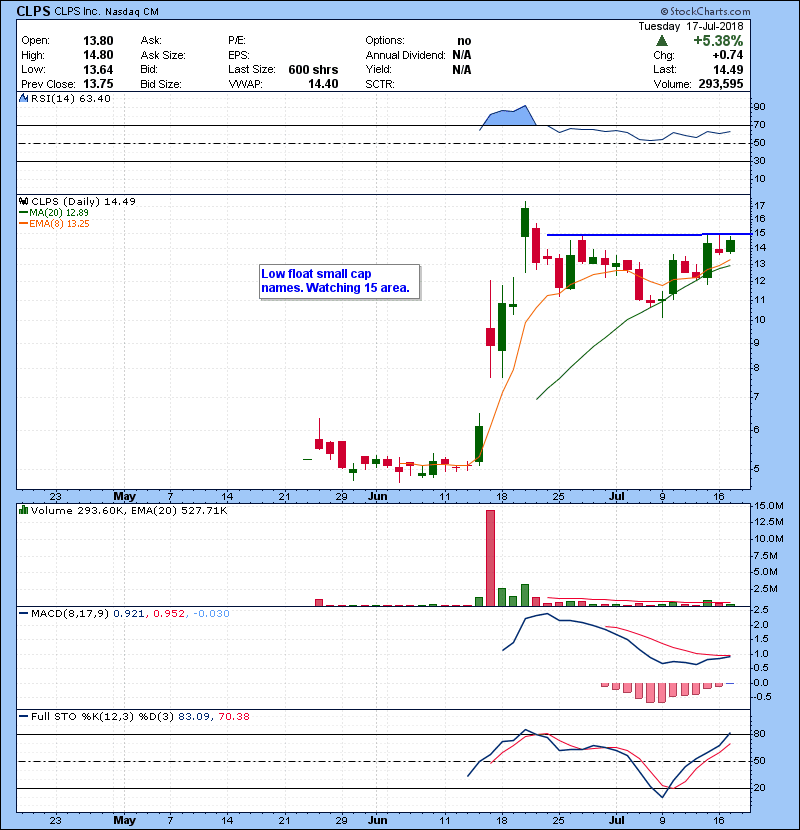Click the 'EMA(8) 13.25' legend text
Viewport: 800px width, 830px height.
tap(59, 223)
